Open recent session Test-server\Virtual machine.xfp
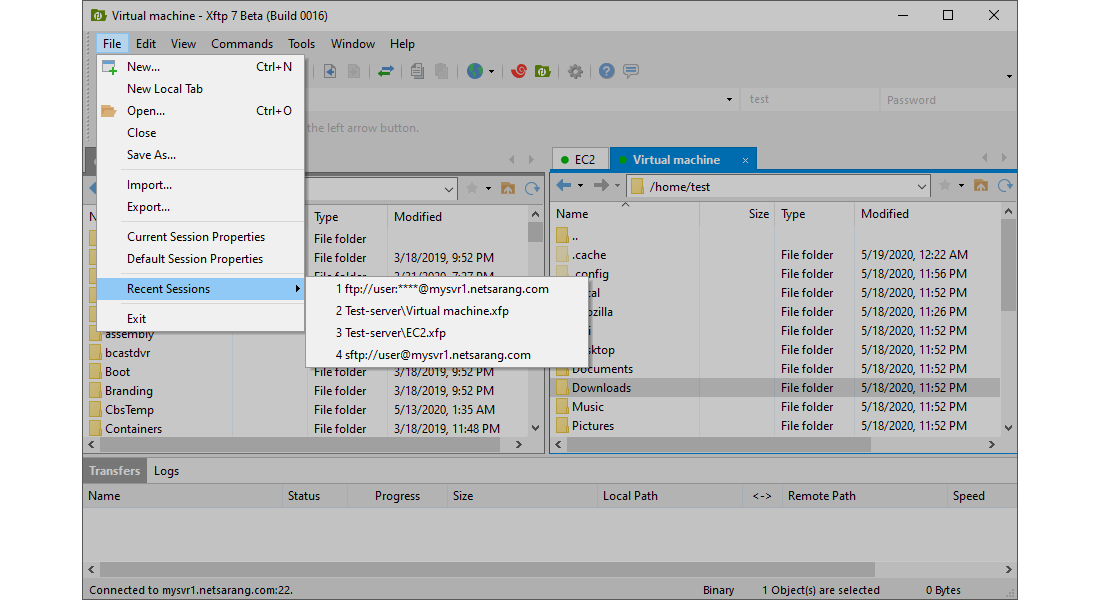The image size is (1100, 600). (x=447, y=311)
